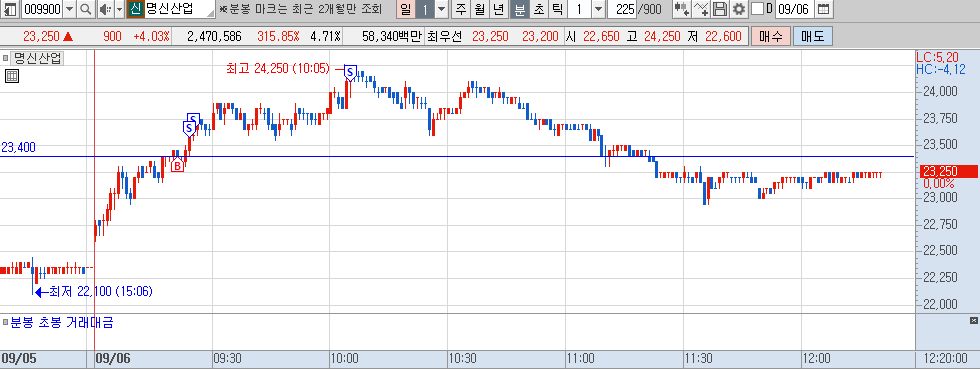The width and height of the screenshot is (980, 369).
Task: Click the 매수 buy button
Action: (771, 36)
